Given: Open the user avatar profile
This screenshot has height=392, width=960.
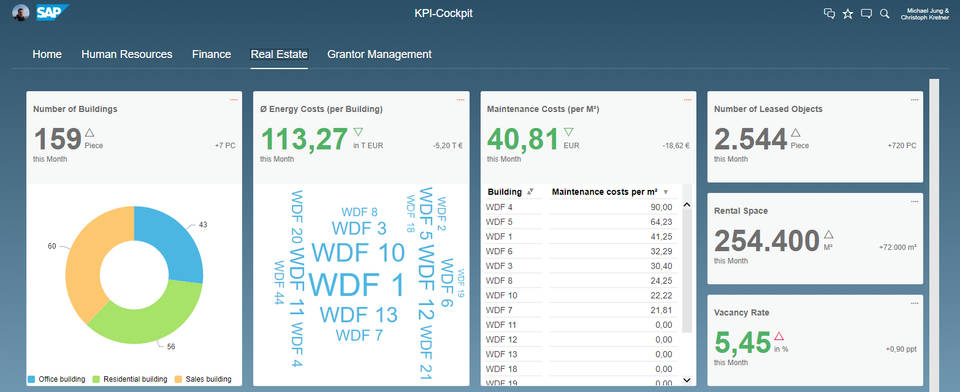Looking at the screenshot, I should click(21, 13).
